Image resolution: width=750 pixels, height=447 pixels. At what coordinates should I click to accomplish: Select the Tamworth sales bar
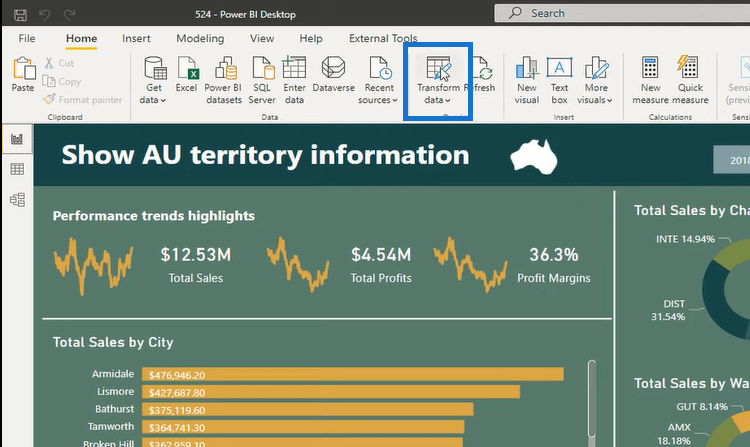pyautogui.click(x=303, y=427)
